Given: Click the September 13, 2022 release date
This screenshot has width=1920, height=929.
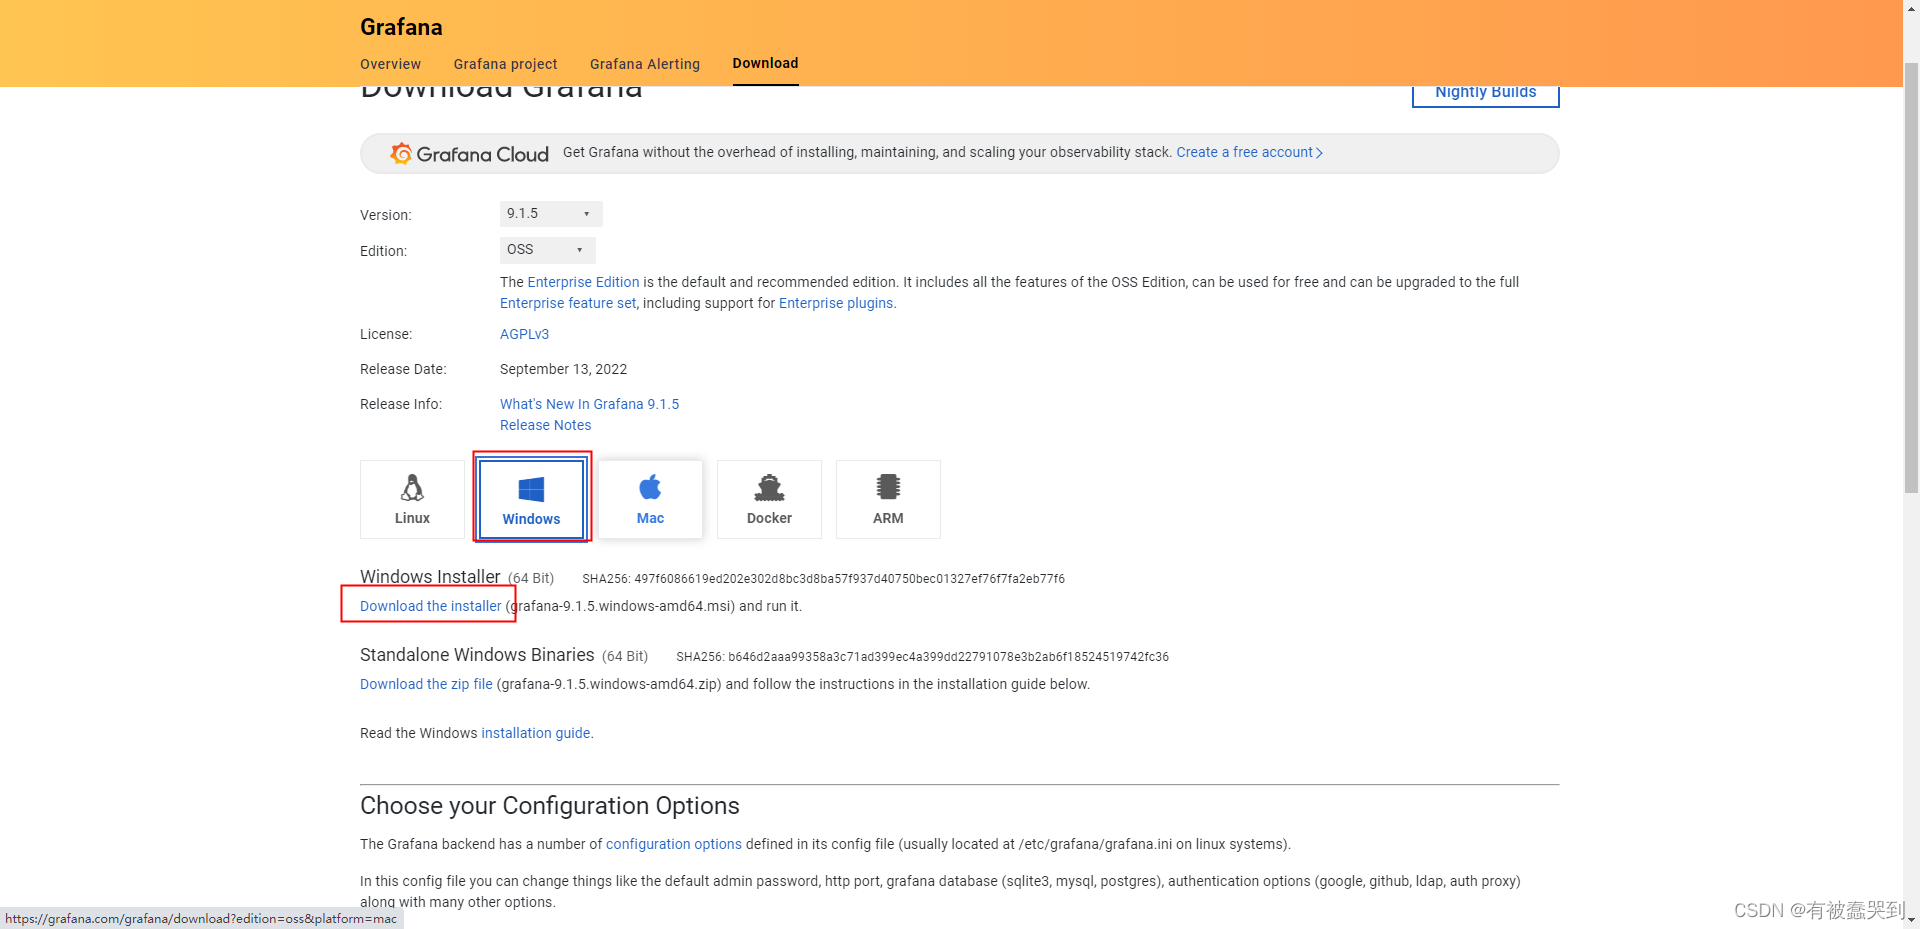Looking at the screenshot, I should [x=563, y=369].
